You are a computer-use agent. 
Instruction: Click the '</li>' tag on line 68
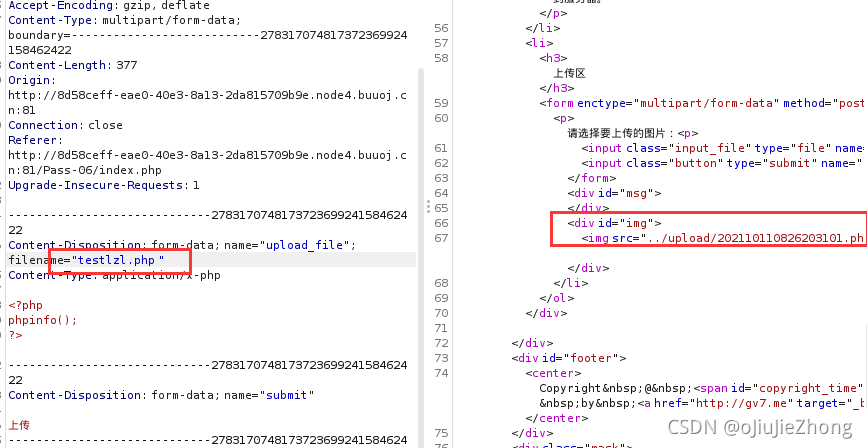tap(571, 283)
